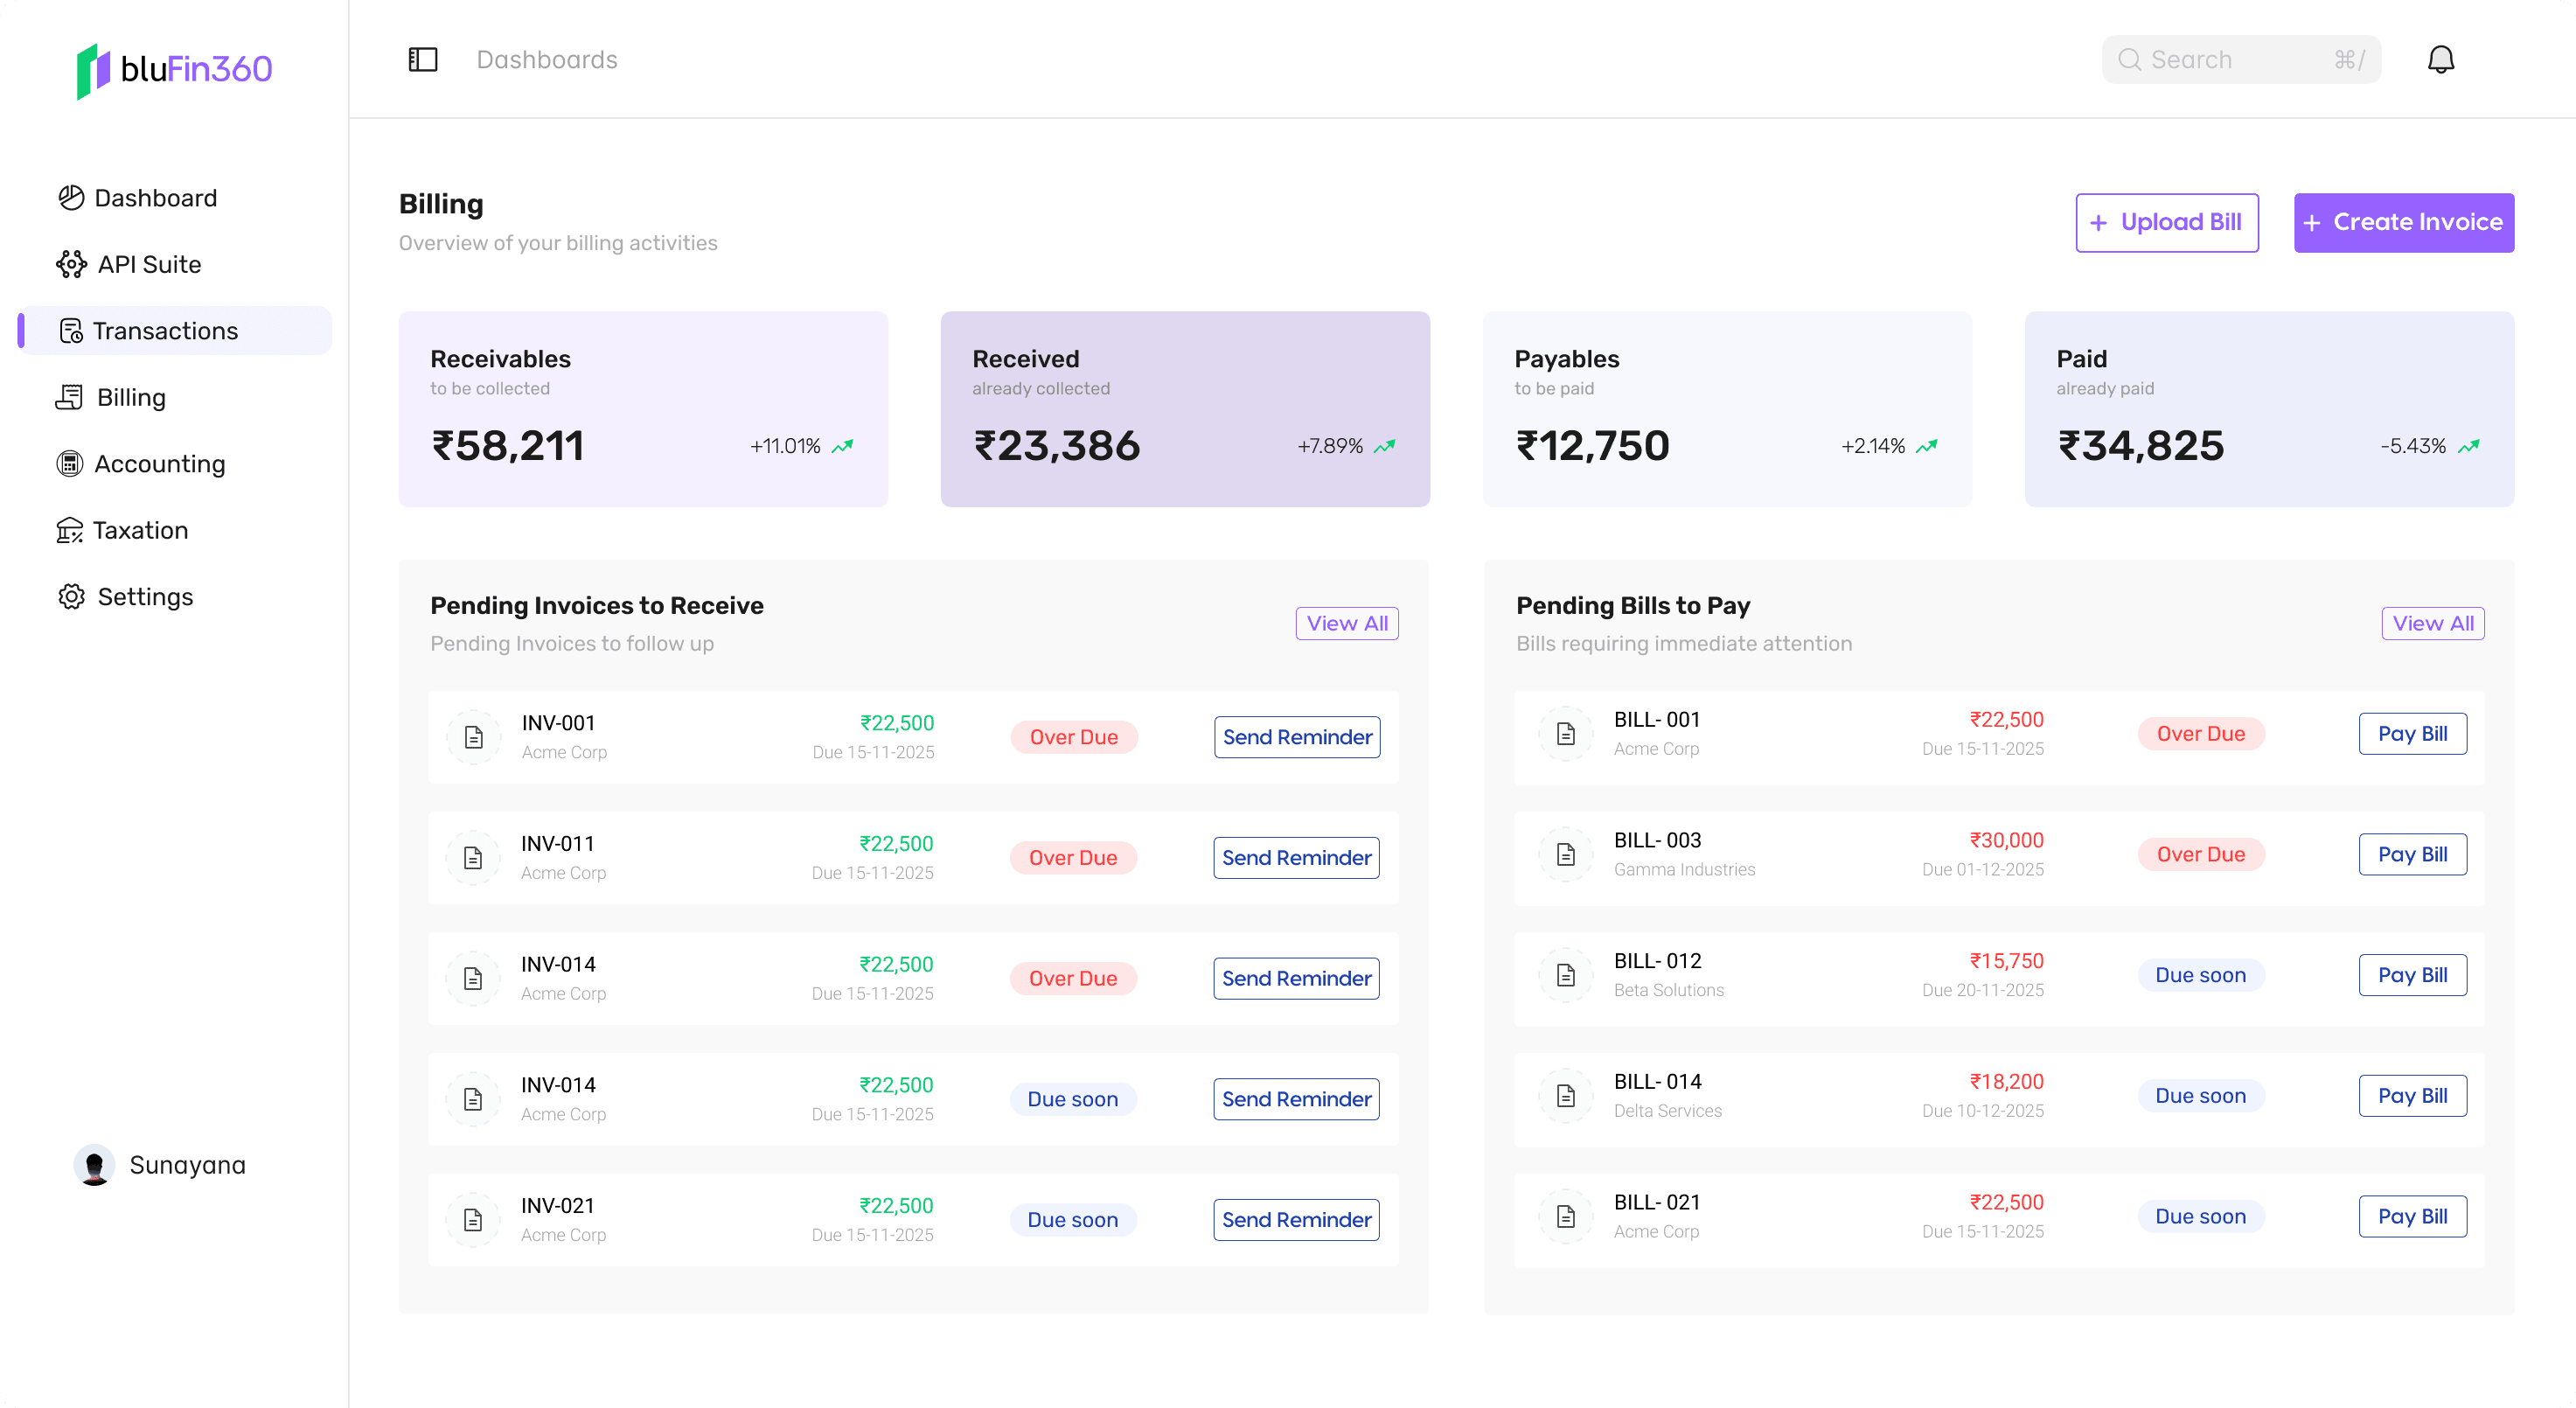Click the search magnifier icon

point(2130,59)
